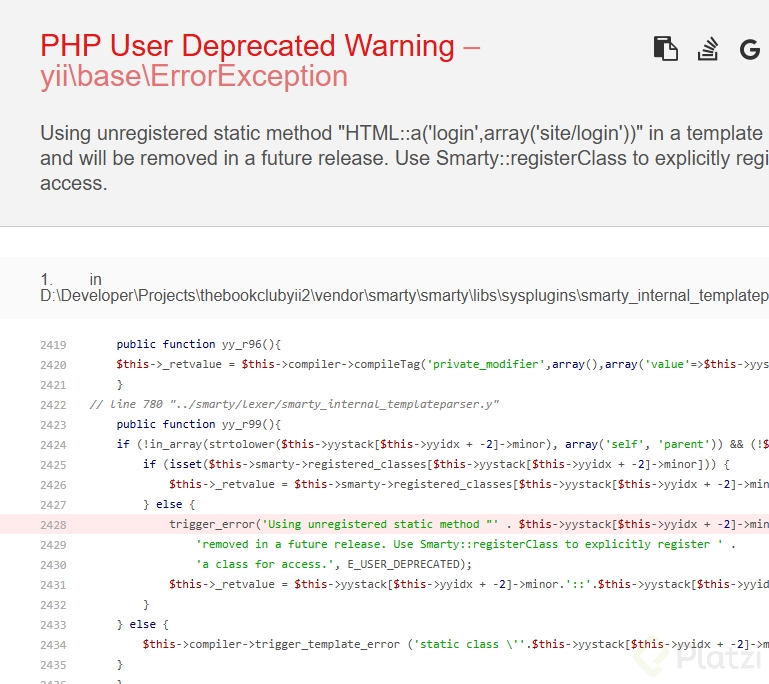
Task: Click line number 2420
Action: pos(53,365)
